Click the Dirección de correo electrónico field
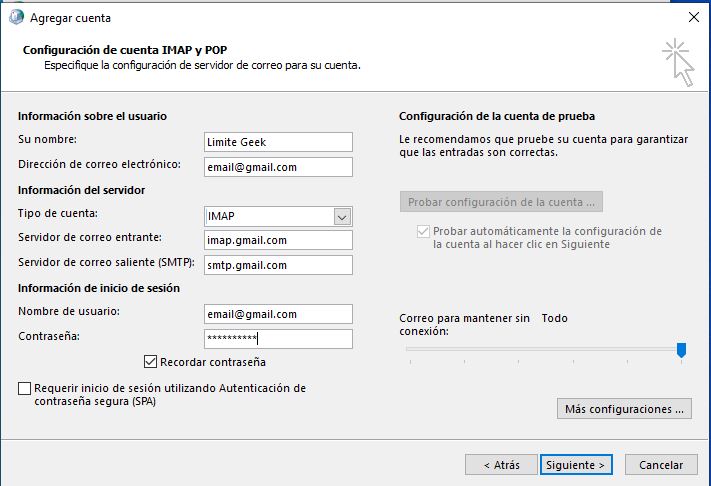 [x=278, y=167]
